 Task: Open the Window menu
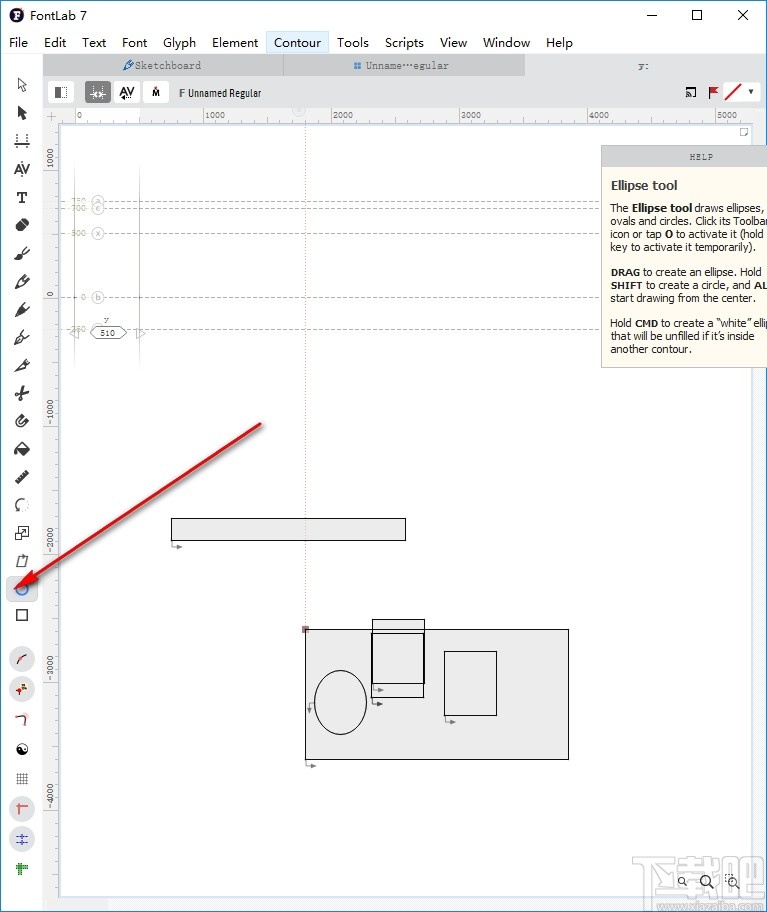tap(506, 42)
